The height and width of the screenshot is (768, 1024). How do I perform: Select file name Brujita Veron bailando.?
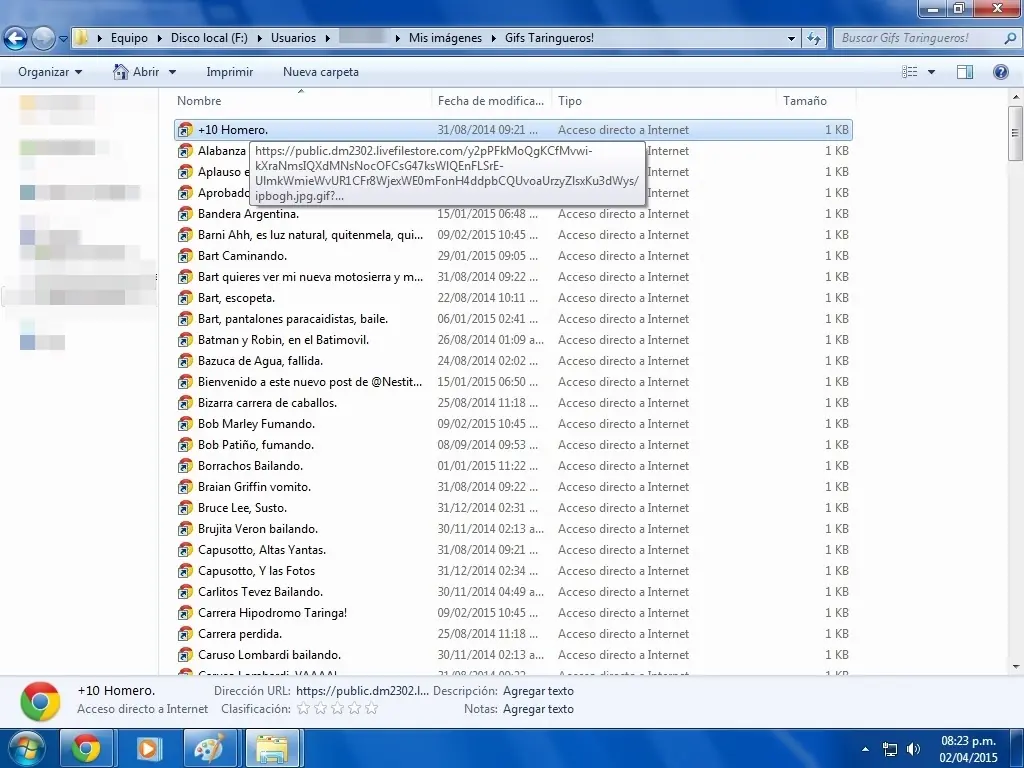tap(258, 529)
